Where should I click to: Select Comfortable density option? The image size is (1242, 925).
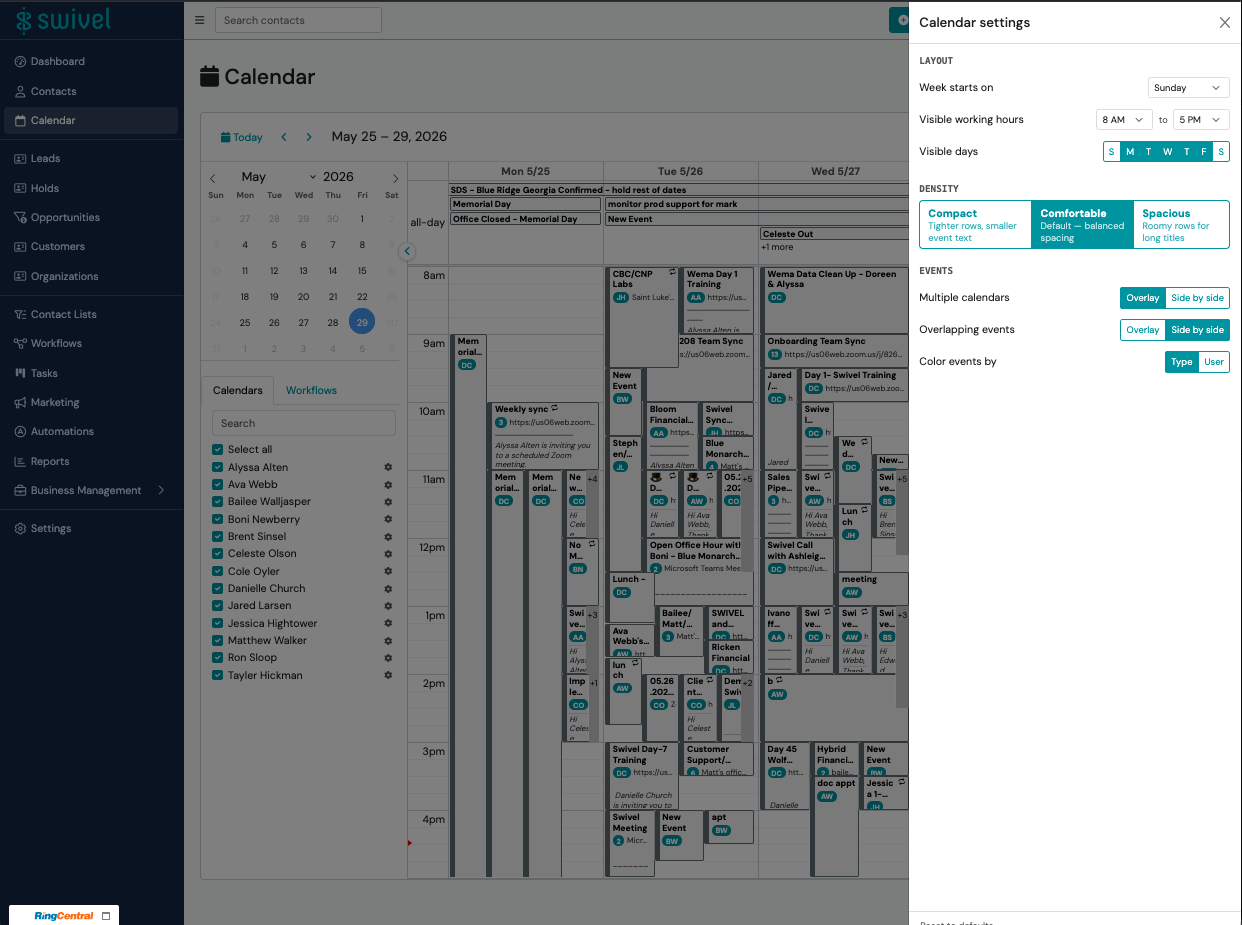point(1082,225)
